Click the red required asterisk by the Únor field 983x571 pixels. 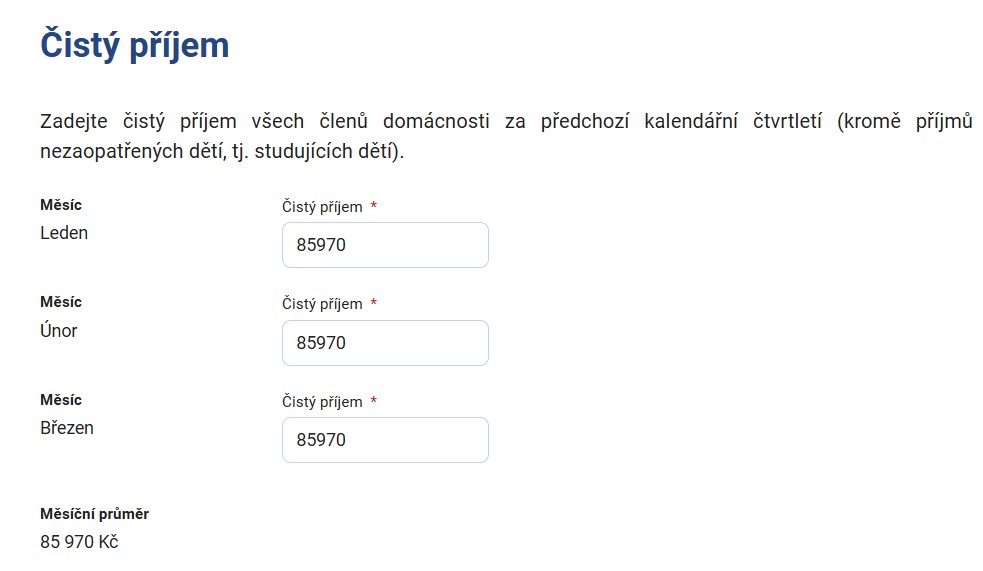click(x=374, y=302)
